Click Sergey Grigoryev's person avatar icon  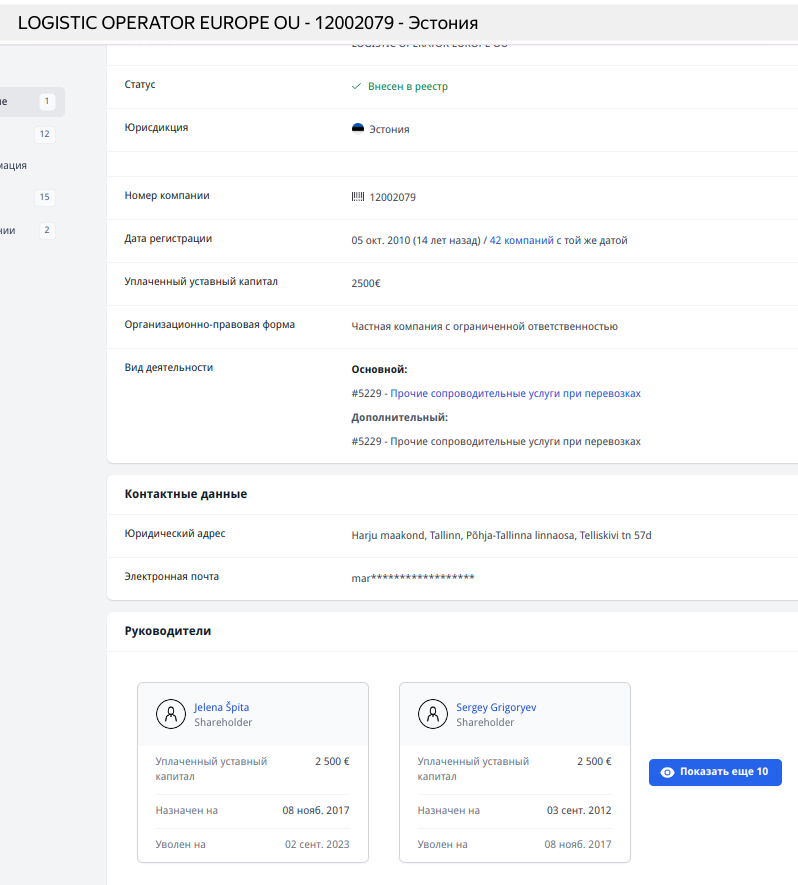coord(433,714)
